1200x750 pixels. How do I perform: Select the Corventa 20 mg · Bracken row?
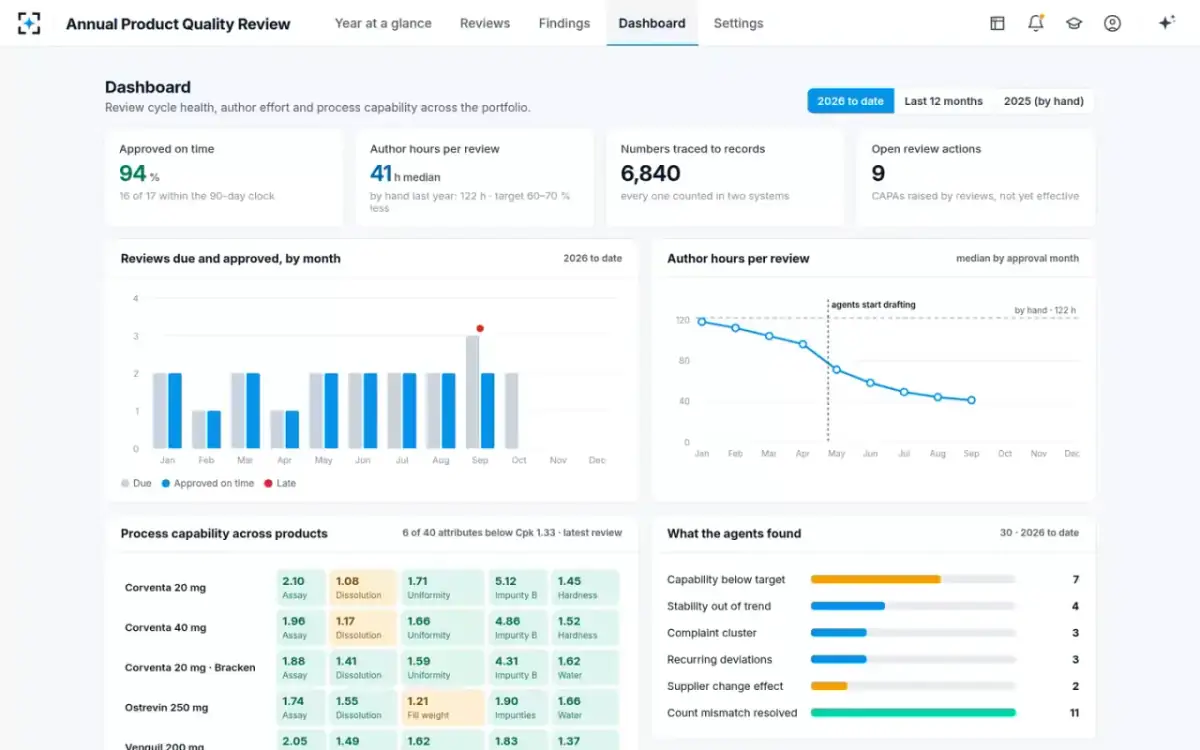pyautogui.click(x=190, y=668)
